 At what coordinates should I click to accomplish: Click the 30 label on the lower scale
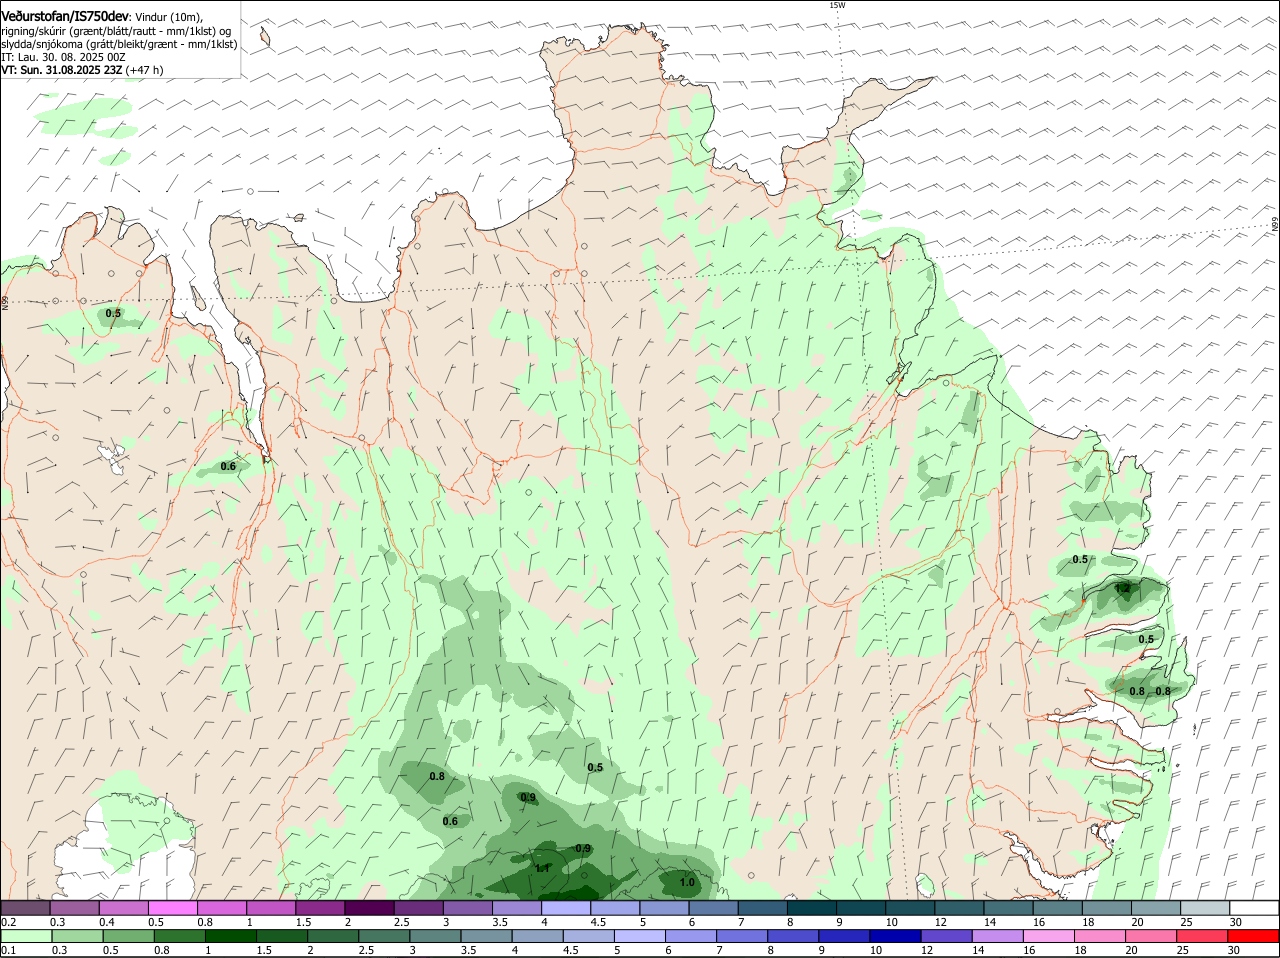[1234, 950]
